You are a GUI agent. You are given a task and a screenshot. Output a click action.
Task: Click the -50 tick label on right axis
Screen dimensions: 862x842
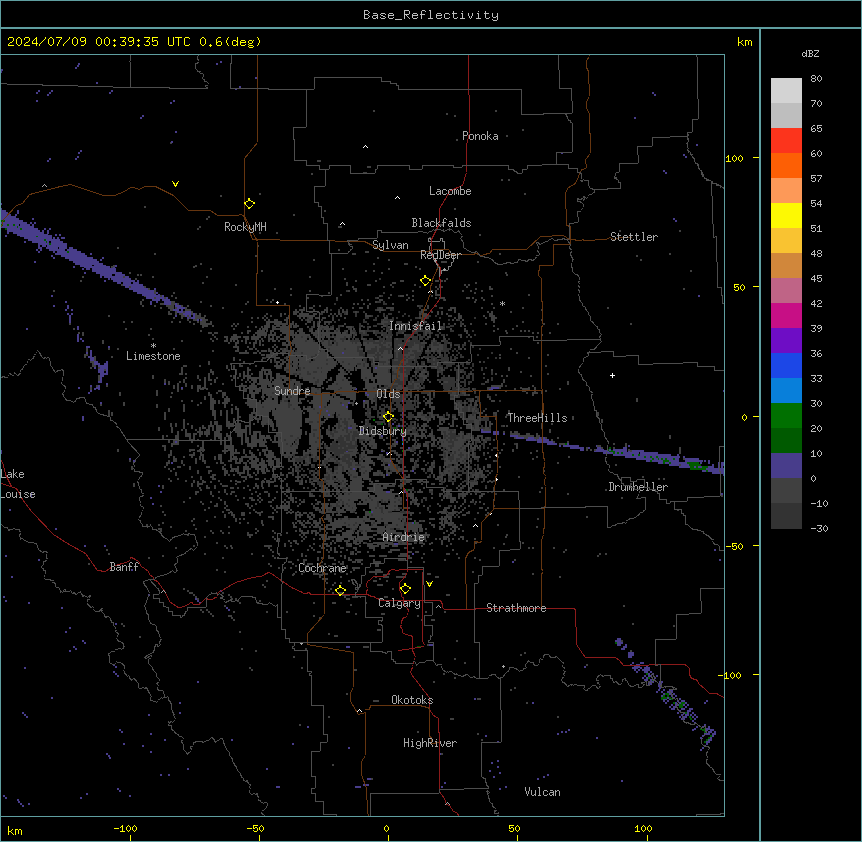[734, 546]
